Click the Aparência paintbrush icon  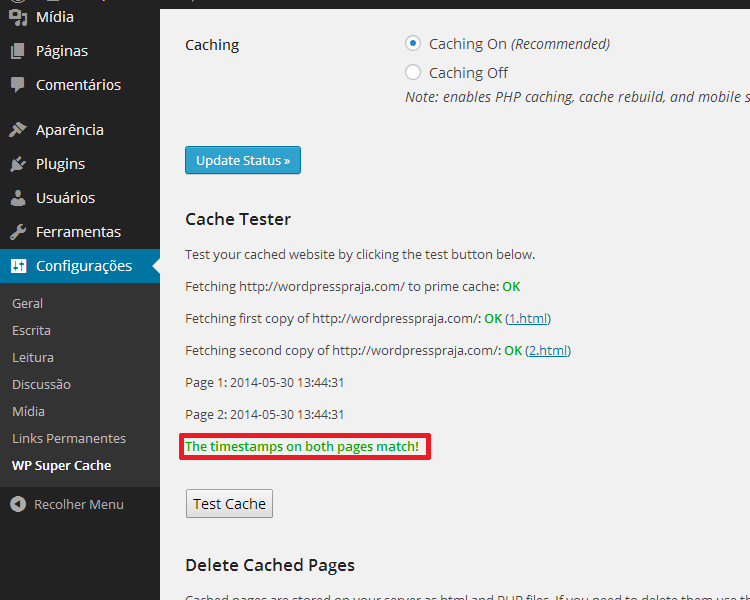[18, 129]
